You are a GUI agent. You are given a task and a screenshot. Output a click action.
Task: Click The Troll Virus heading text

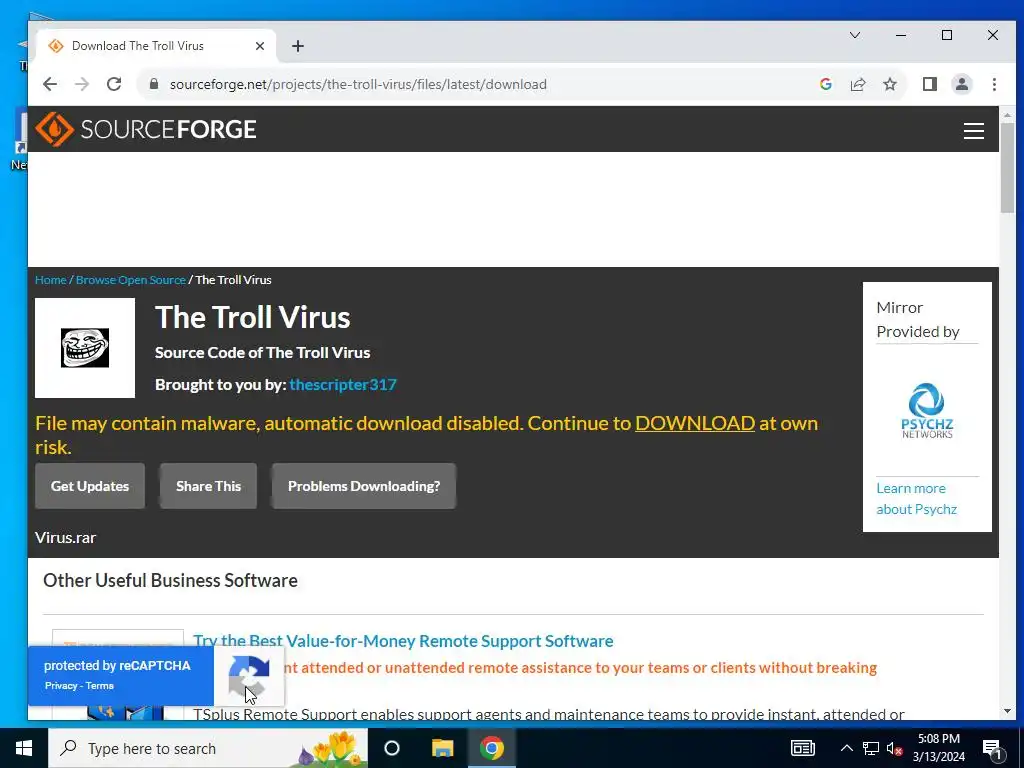point(253,317)
